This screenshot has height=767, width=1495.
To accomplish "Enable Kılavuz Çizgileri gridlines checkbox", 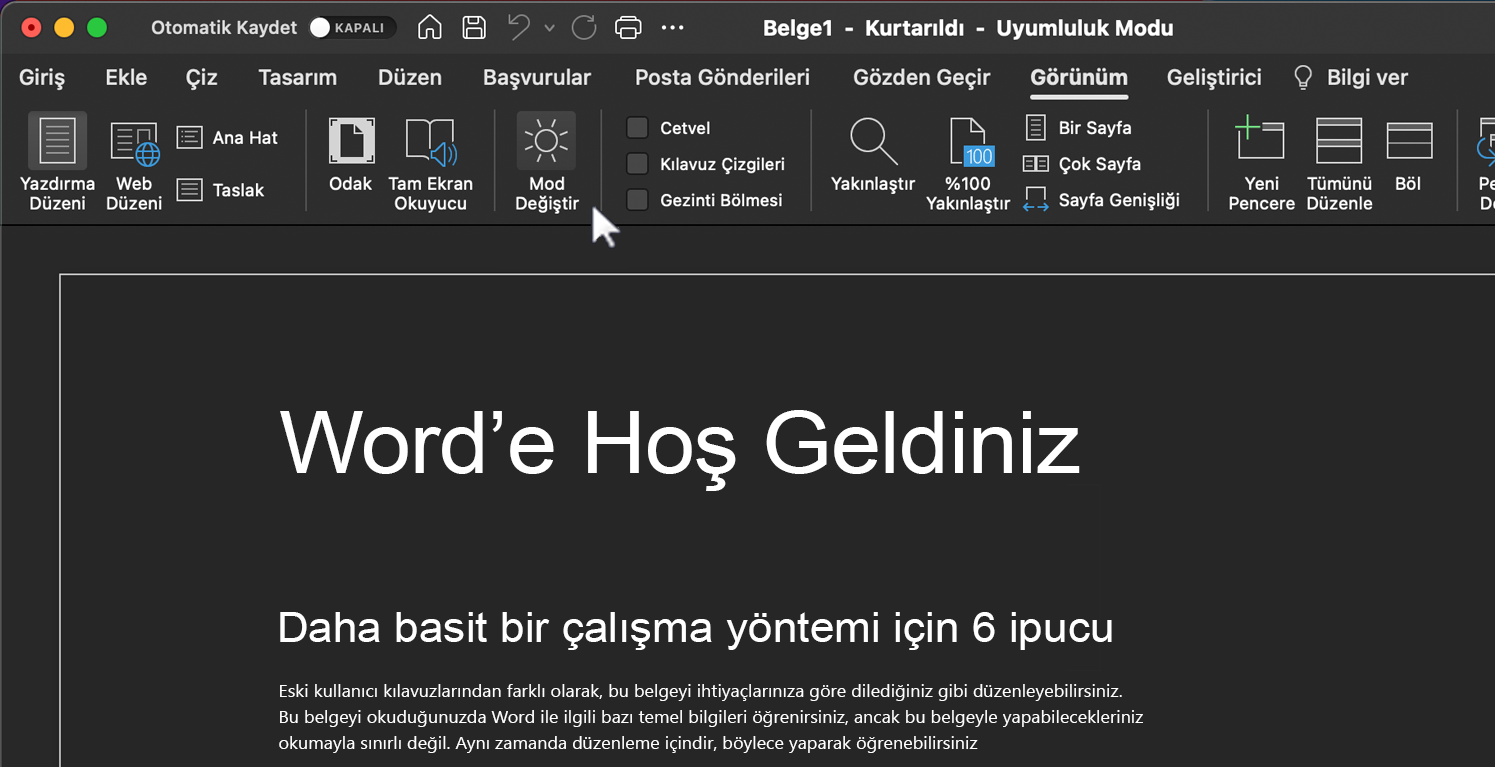I will 637,164.
